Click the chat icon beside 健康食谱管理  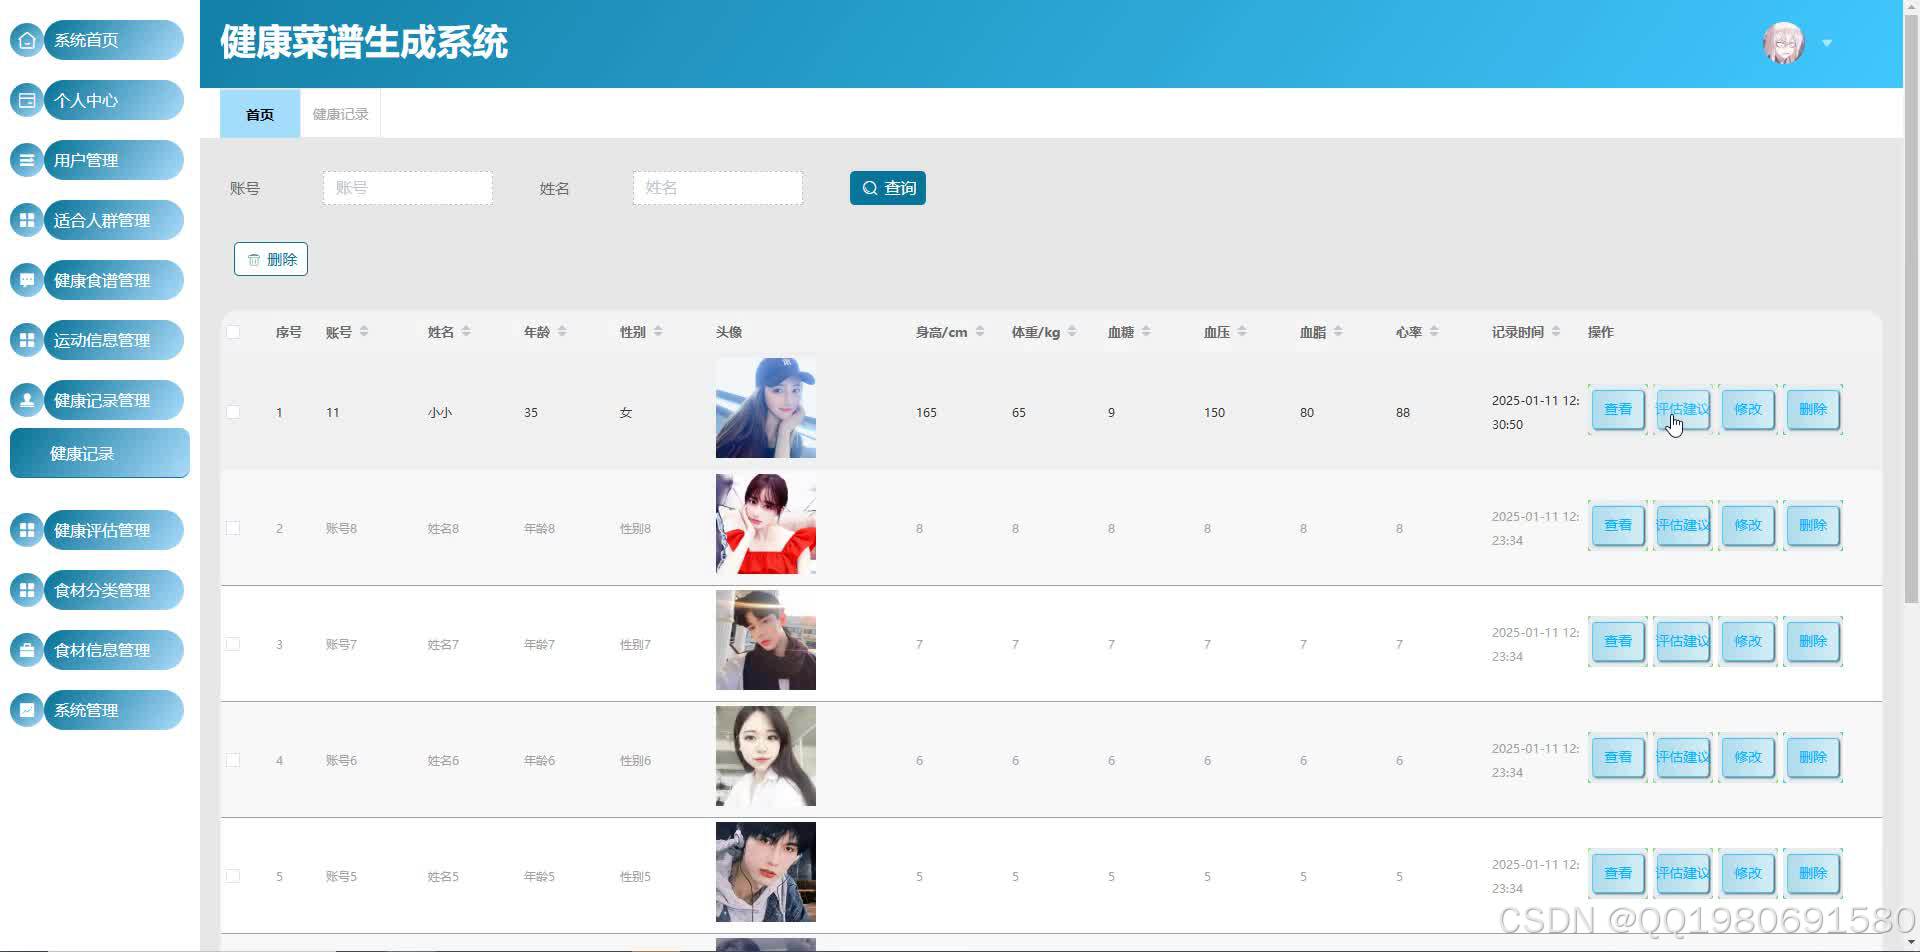pos(27,280)
